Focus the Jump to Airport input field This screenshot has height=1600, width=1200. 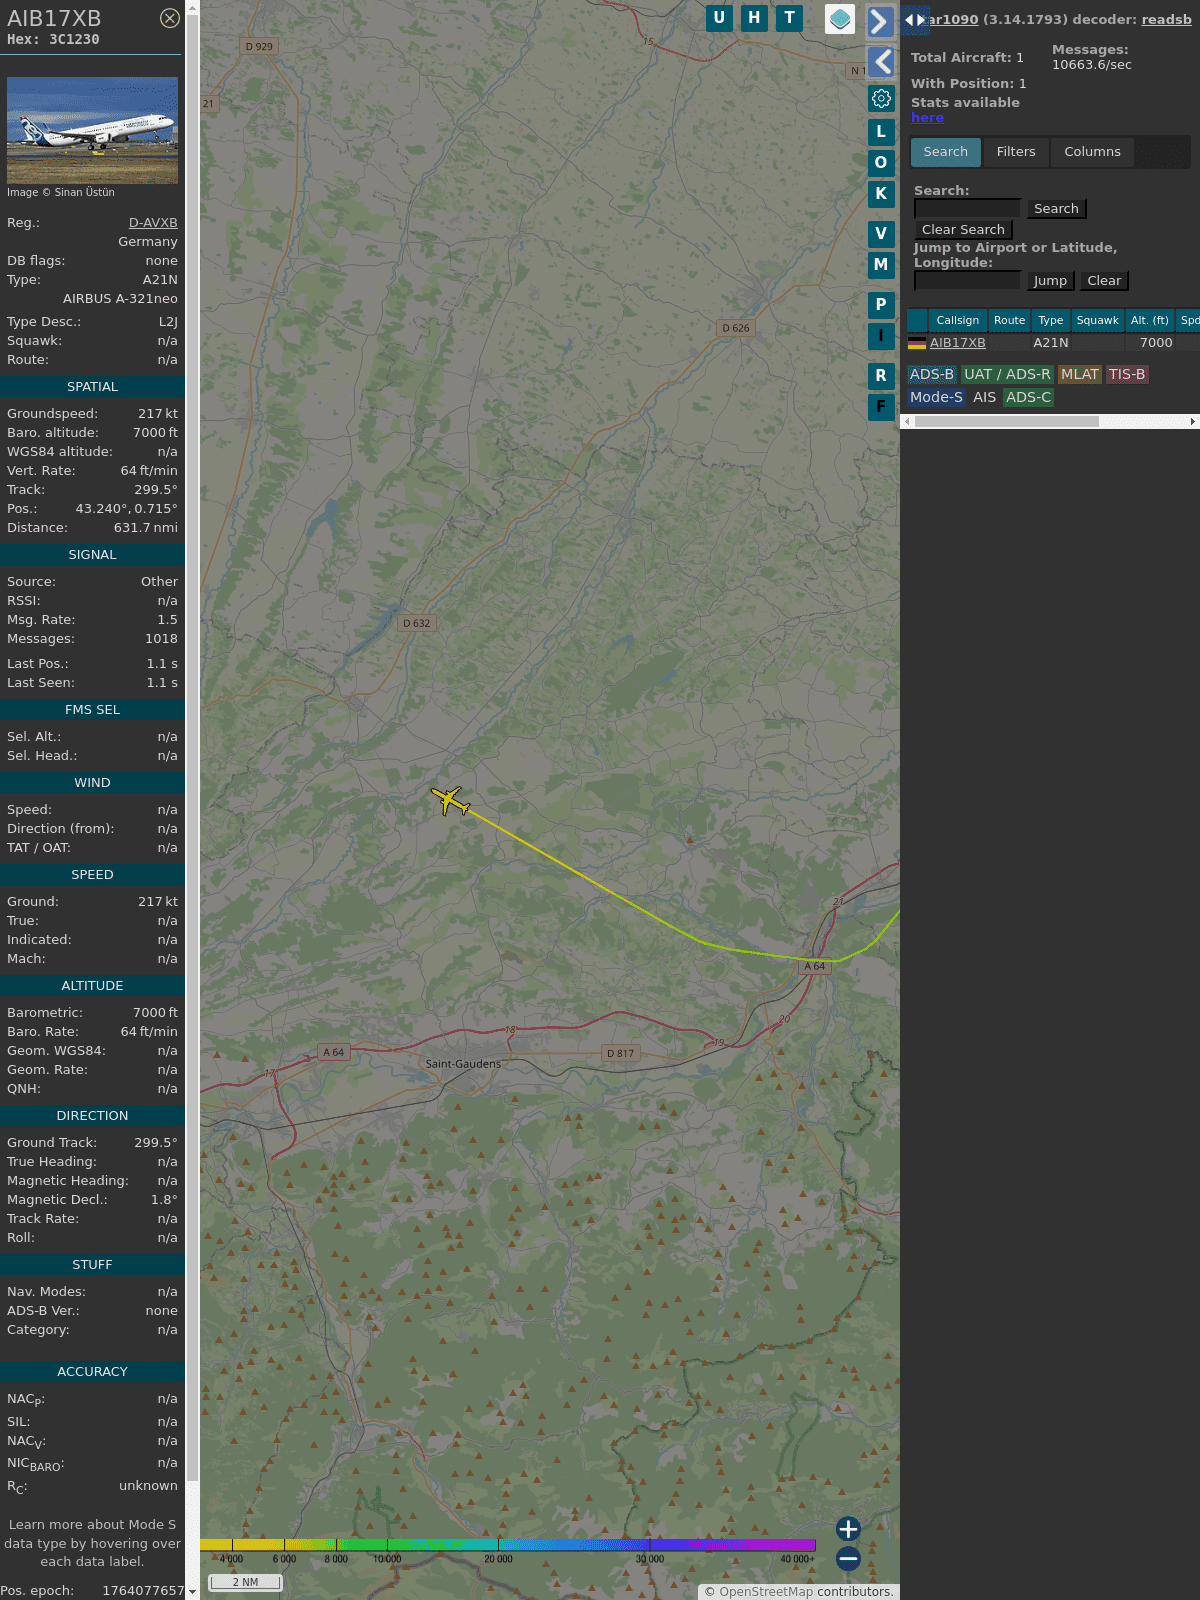point(967,280)
